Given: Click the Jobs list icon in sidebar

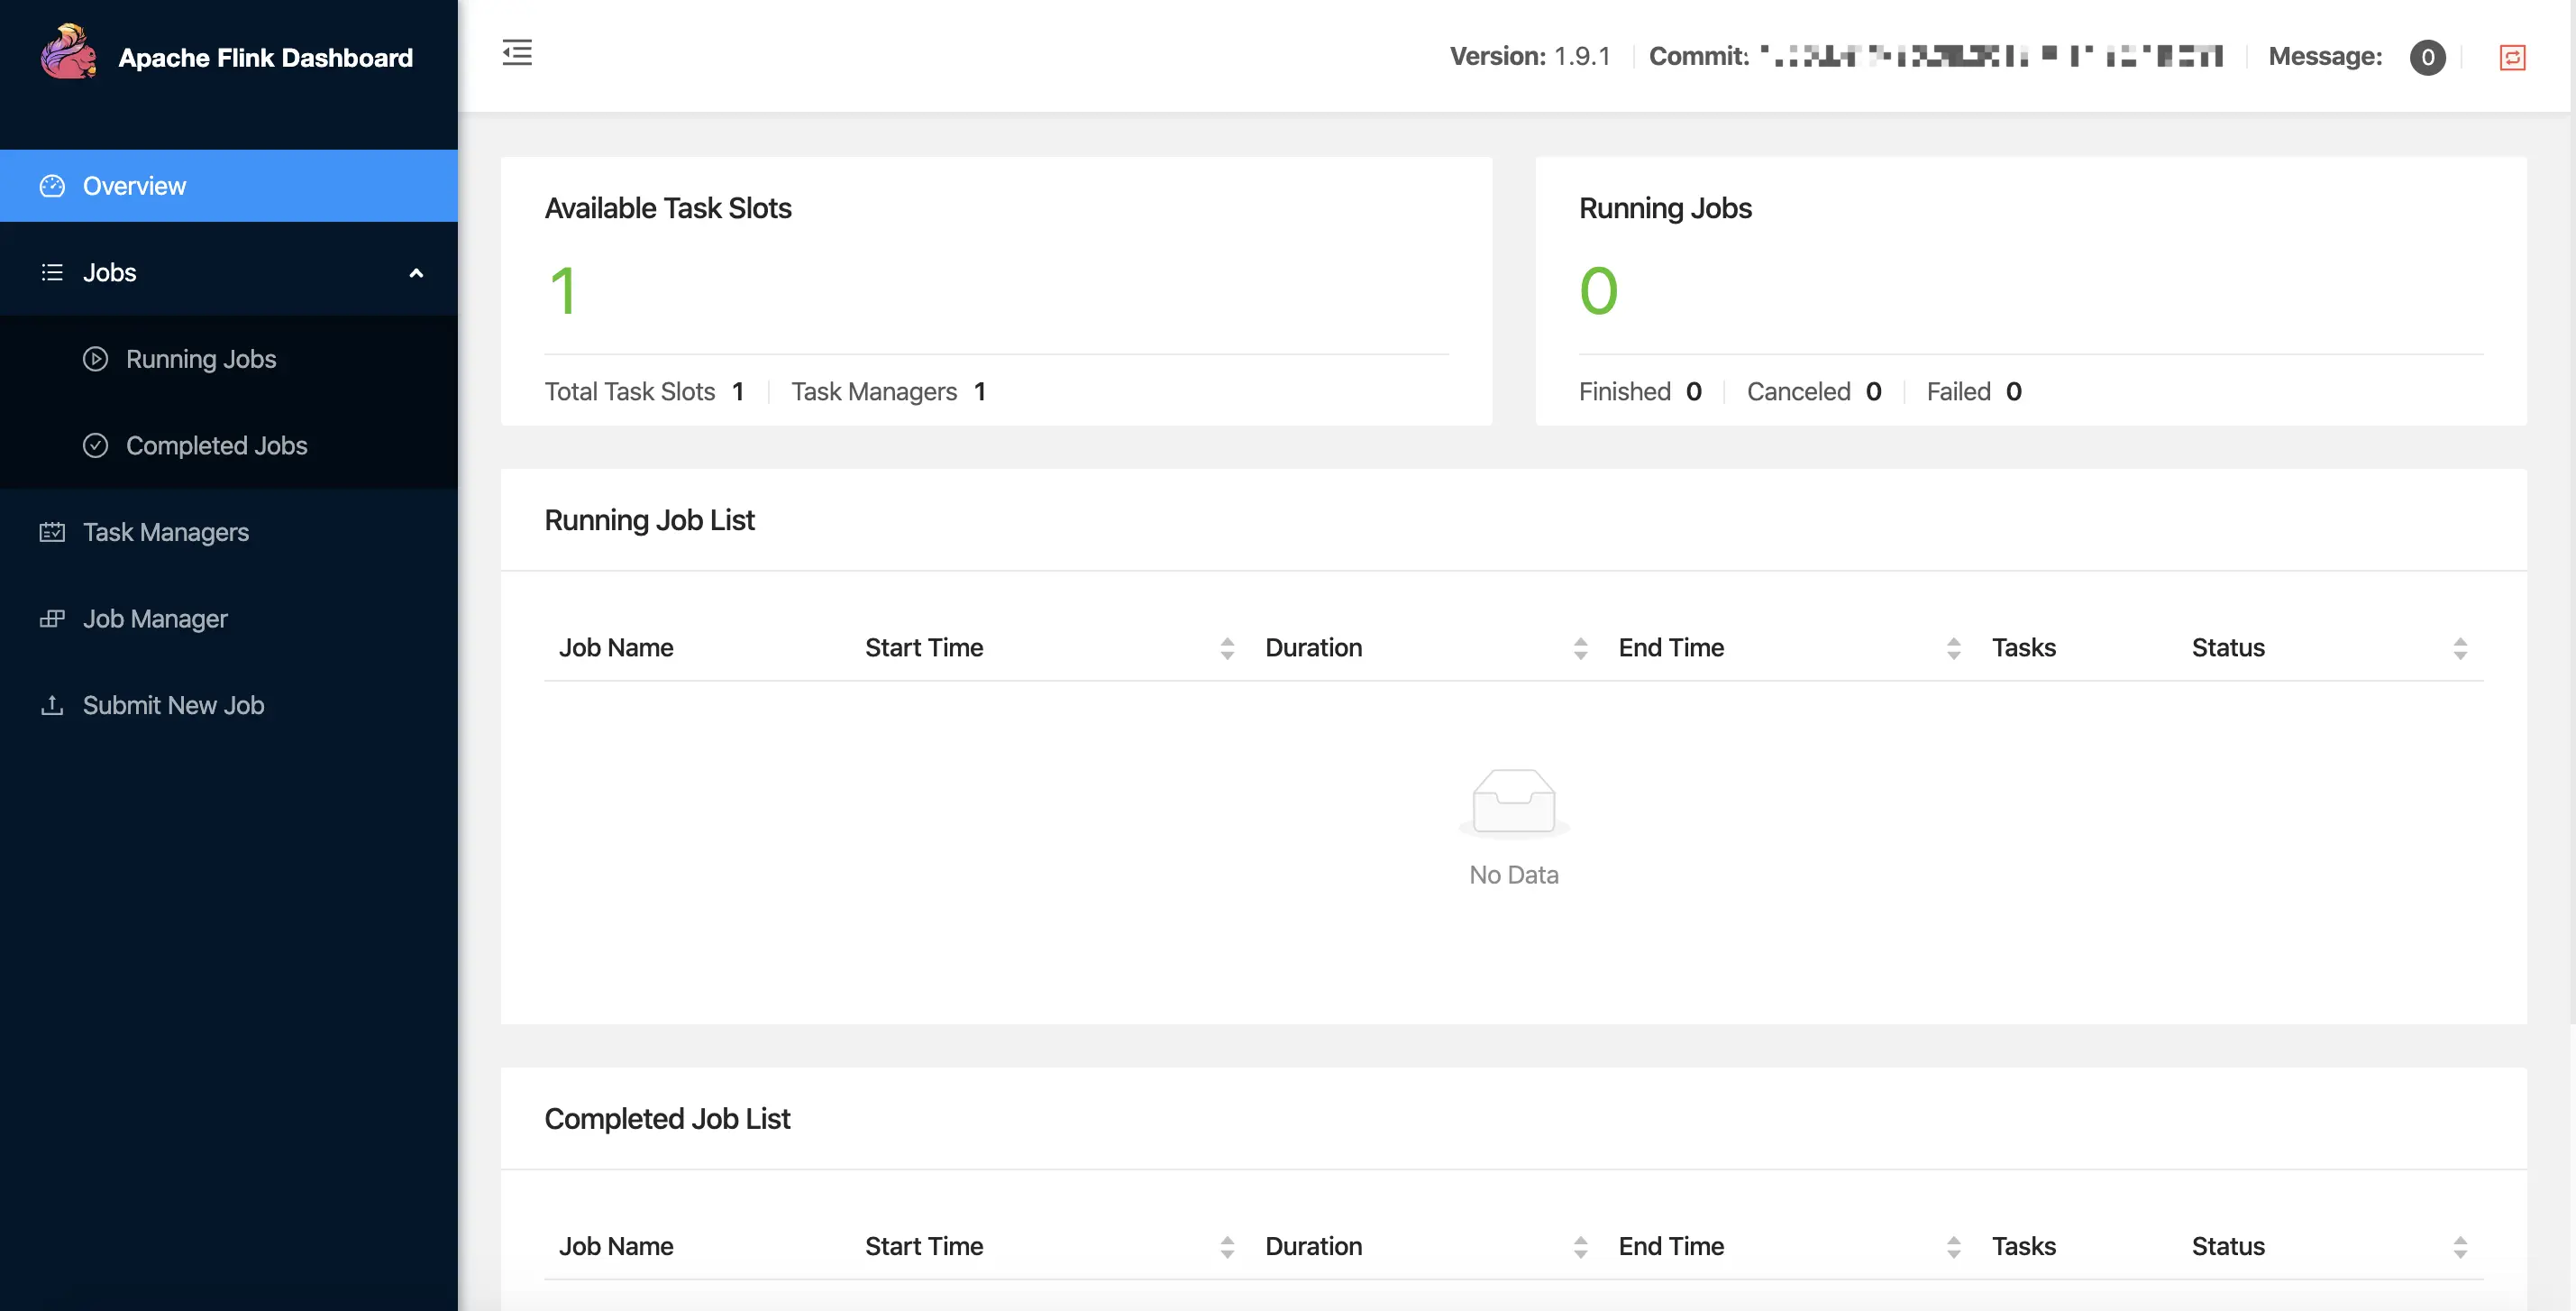Looking at the screenshot, I should pos(51,272).
